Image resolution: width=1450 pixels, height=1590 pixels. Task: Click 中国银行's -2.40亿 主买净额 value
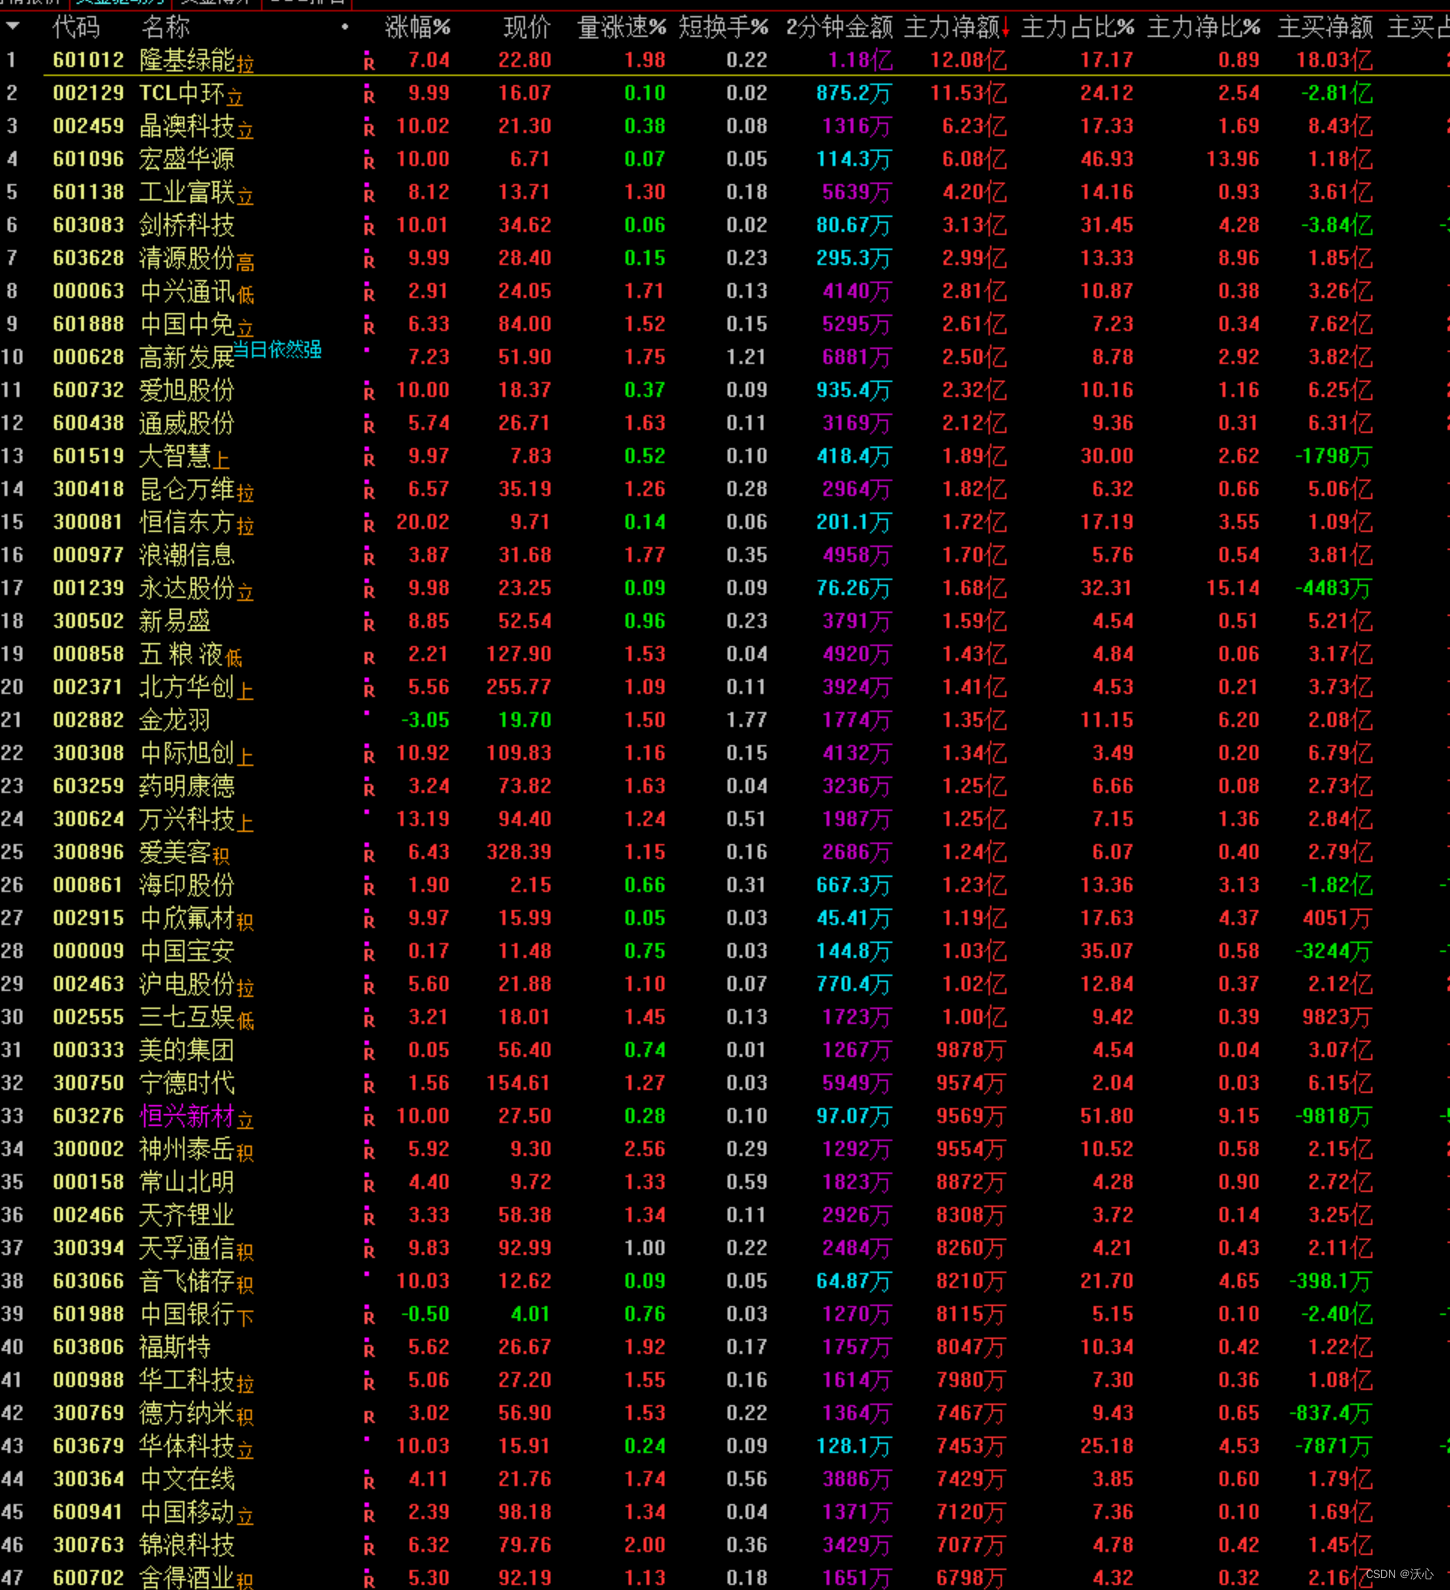pos(1337,1314)
